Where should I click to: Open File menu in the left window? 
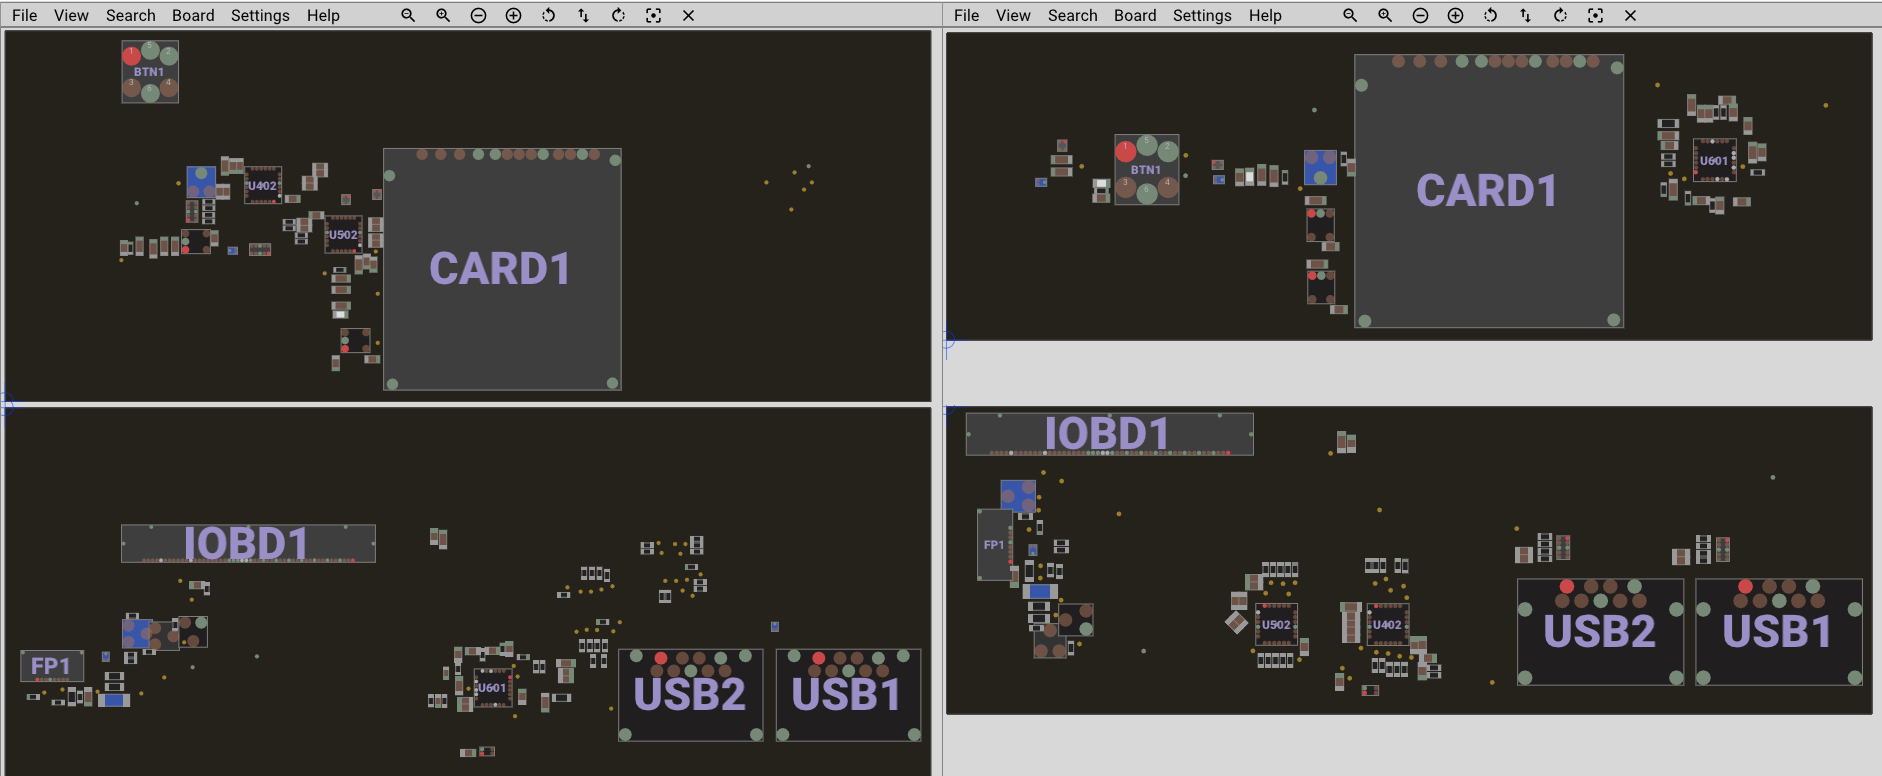coord(24,16)
